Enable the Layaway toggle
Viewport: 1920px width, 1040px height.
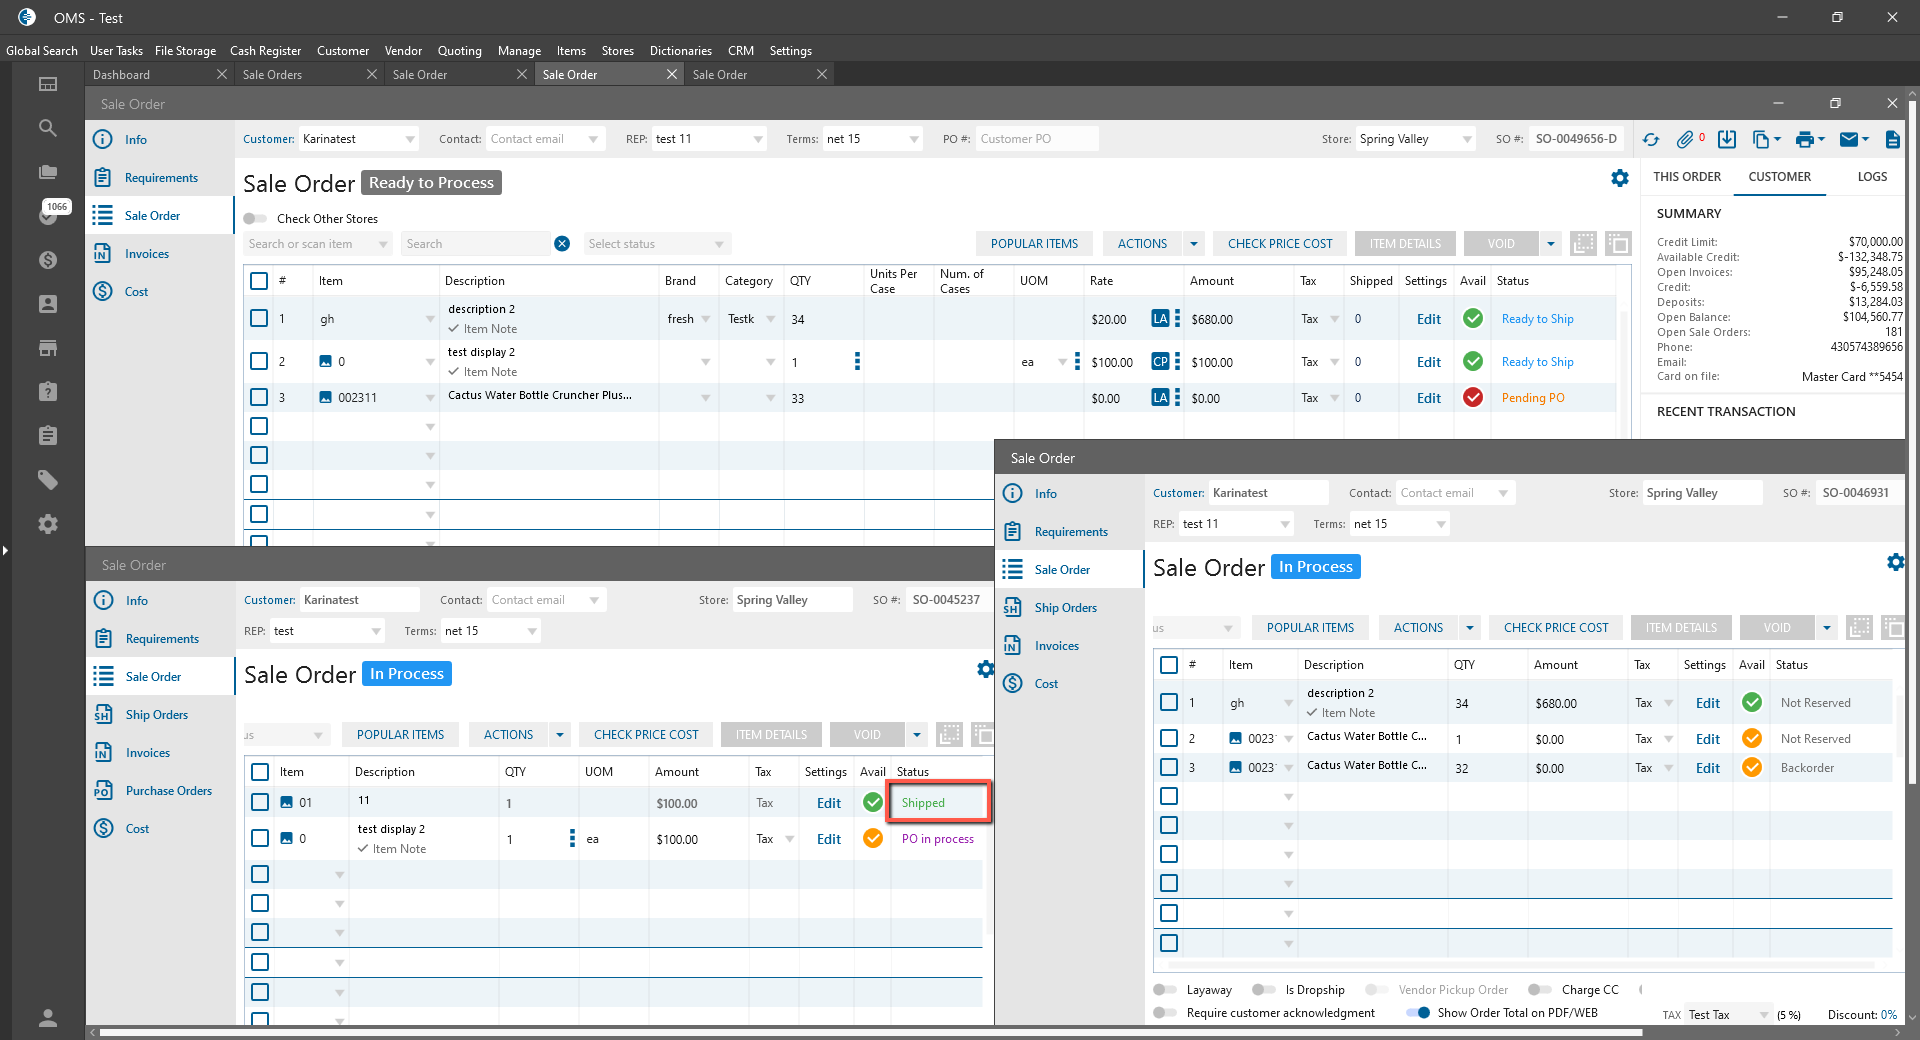[x=1165, y=990]
